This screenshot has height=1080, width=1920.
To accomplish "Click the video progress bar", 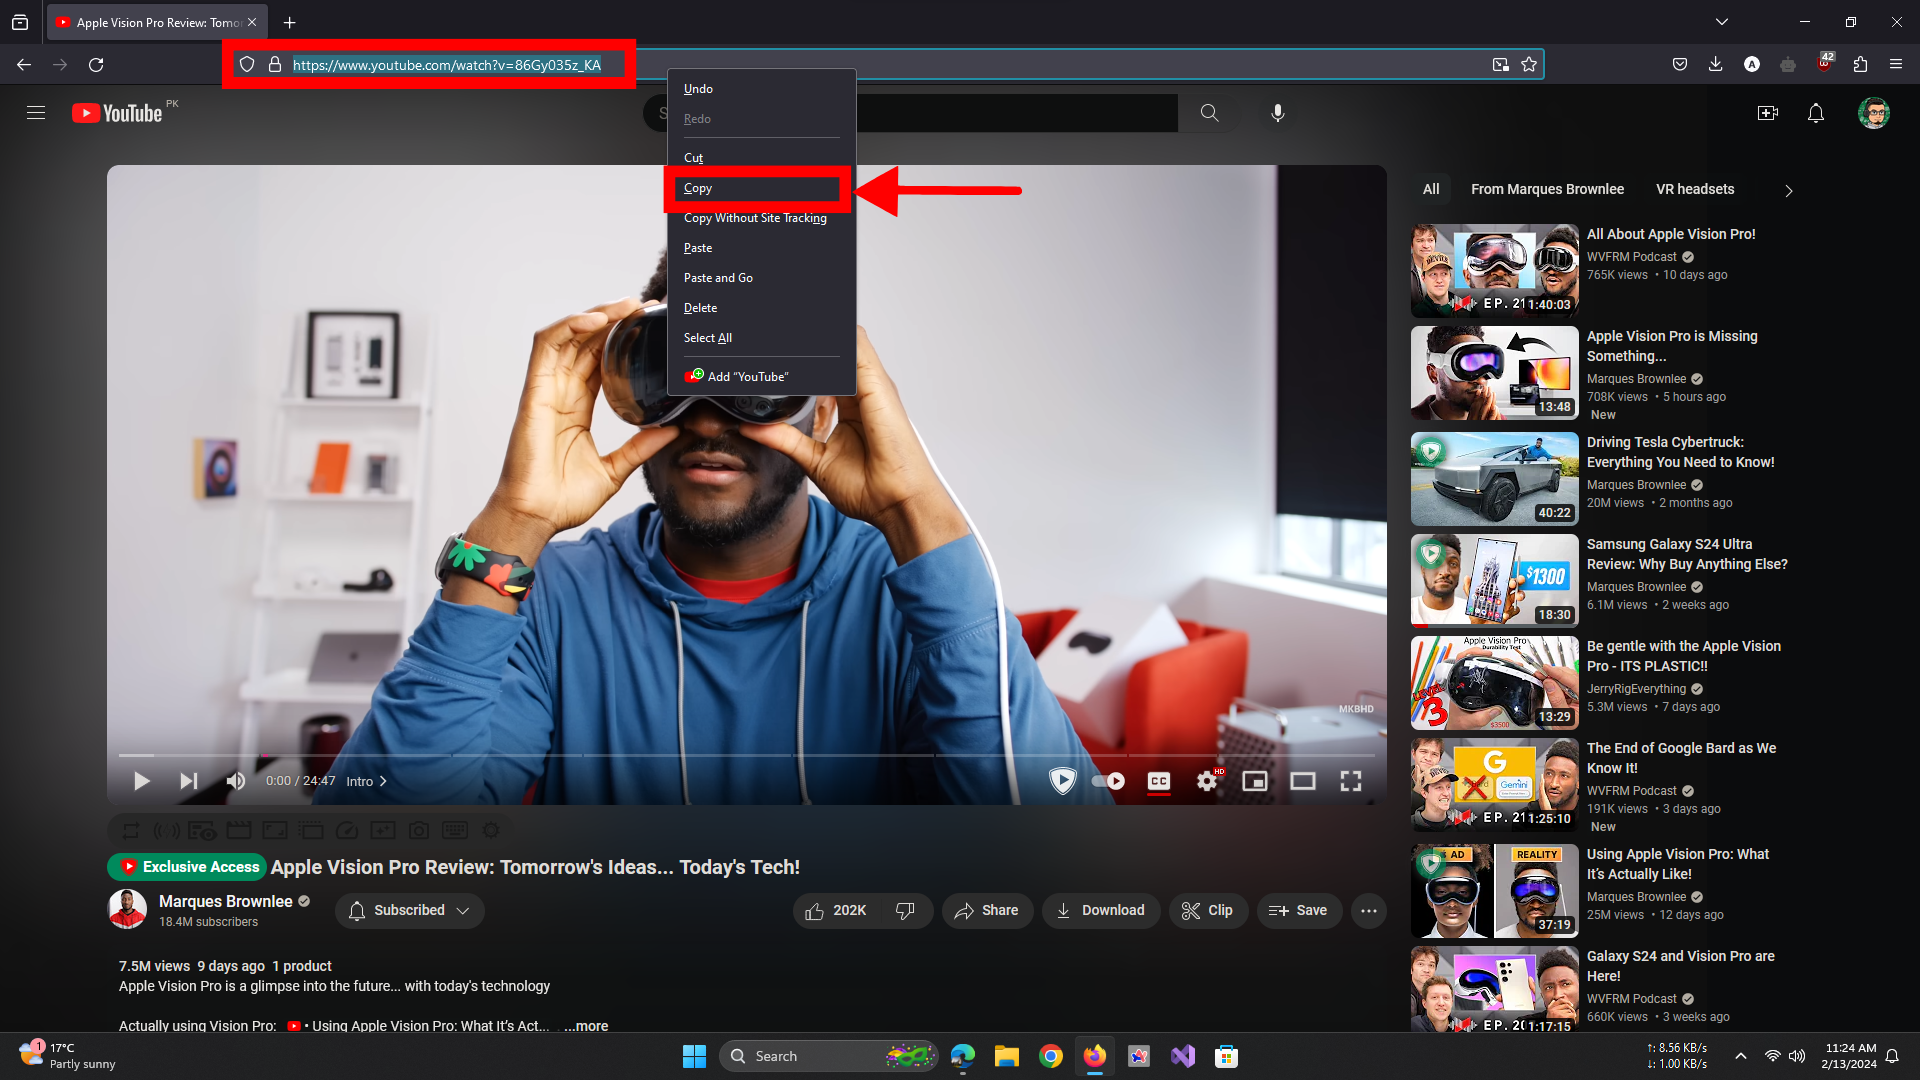I will coord(700,755).
